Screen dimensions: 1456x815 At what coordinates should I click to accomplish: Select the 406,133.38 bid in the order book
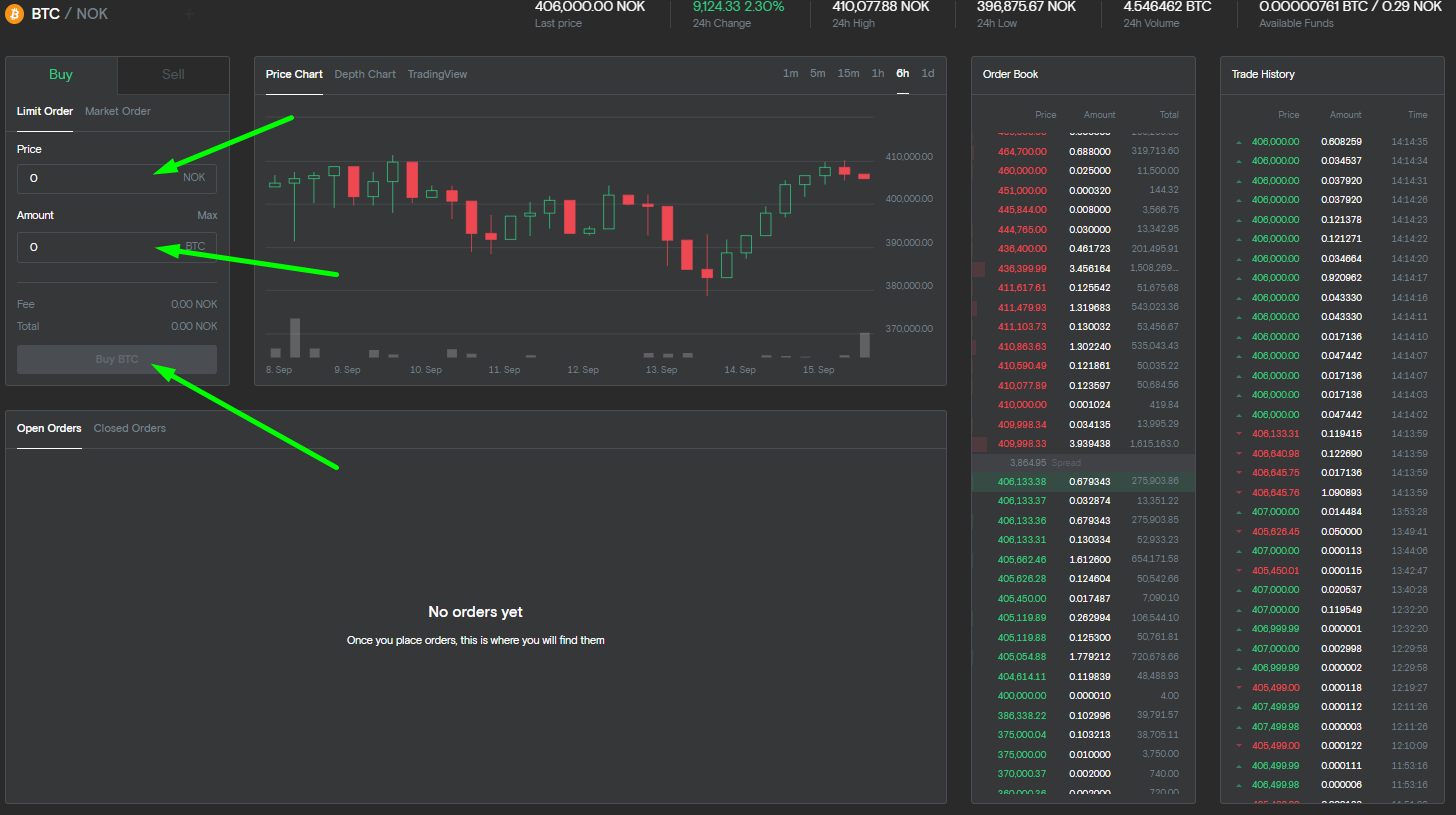[x=1083, y=481]
